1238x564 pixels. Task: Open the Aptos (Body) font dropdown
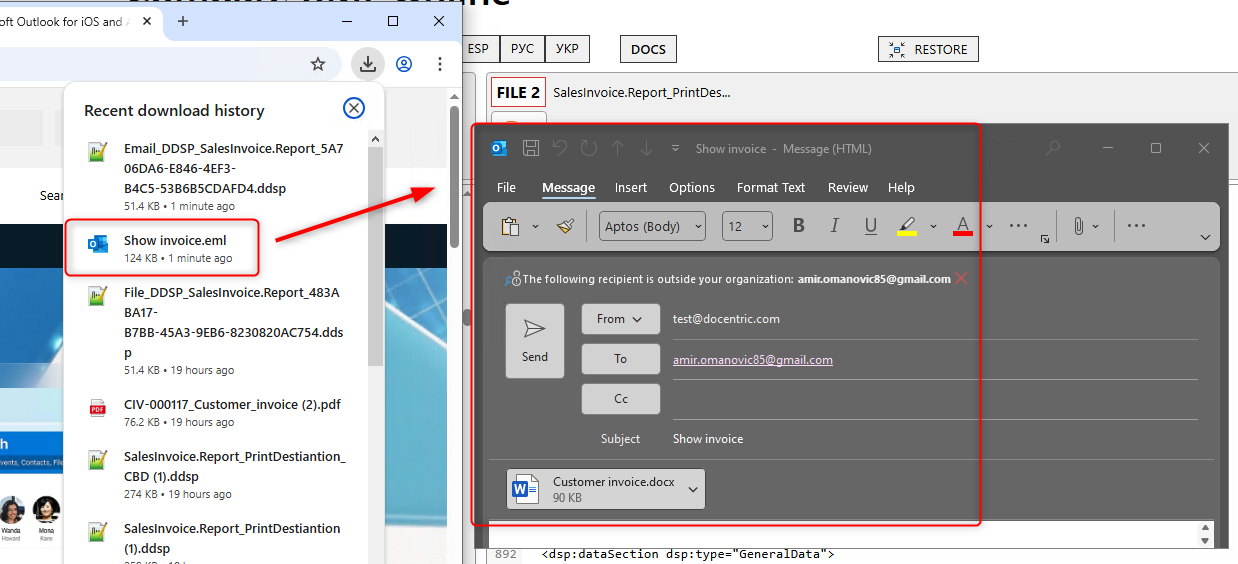pos(652,226)
